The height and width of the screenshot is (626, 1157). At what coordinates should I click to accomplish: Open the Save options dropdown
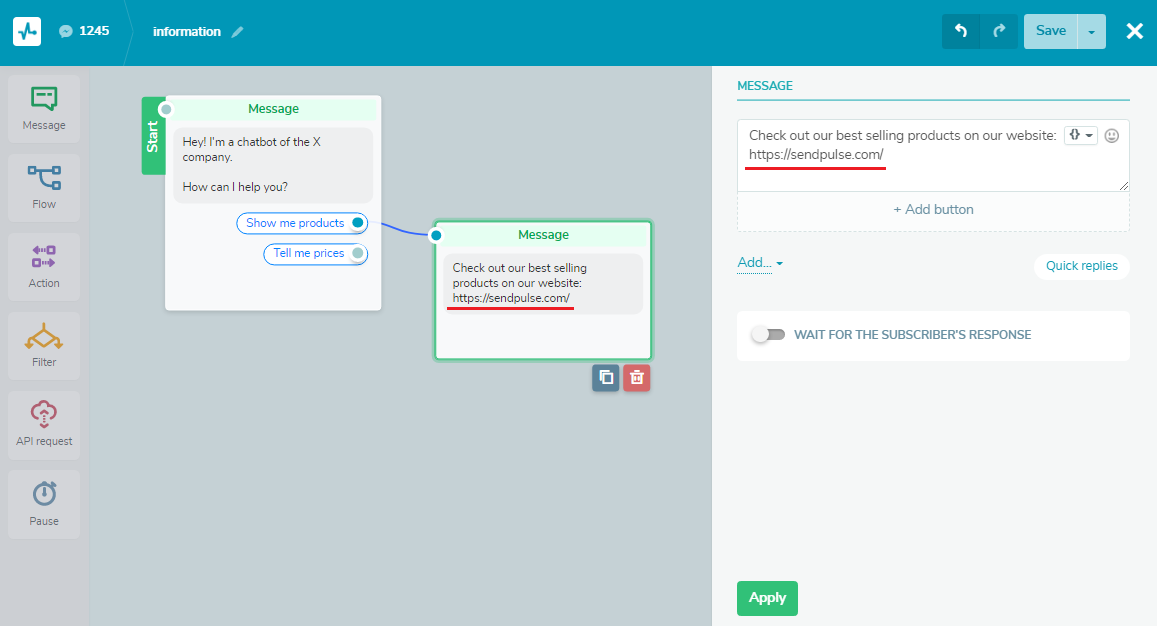pyautogui.click(x=1092, y=31)
